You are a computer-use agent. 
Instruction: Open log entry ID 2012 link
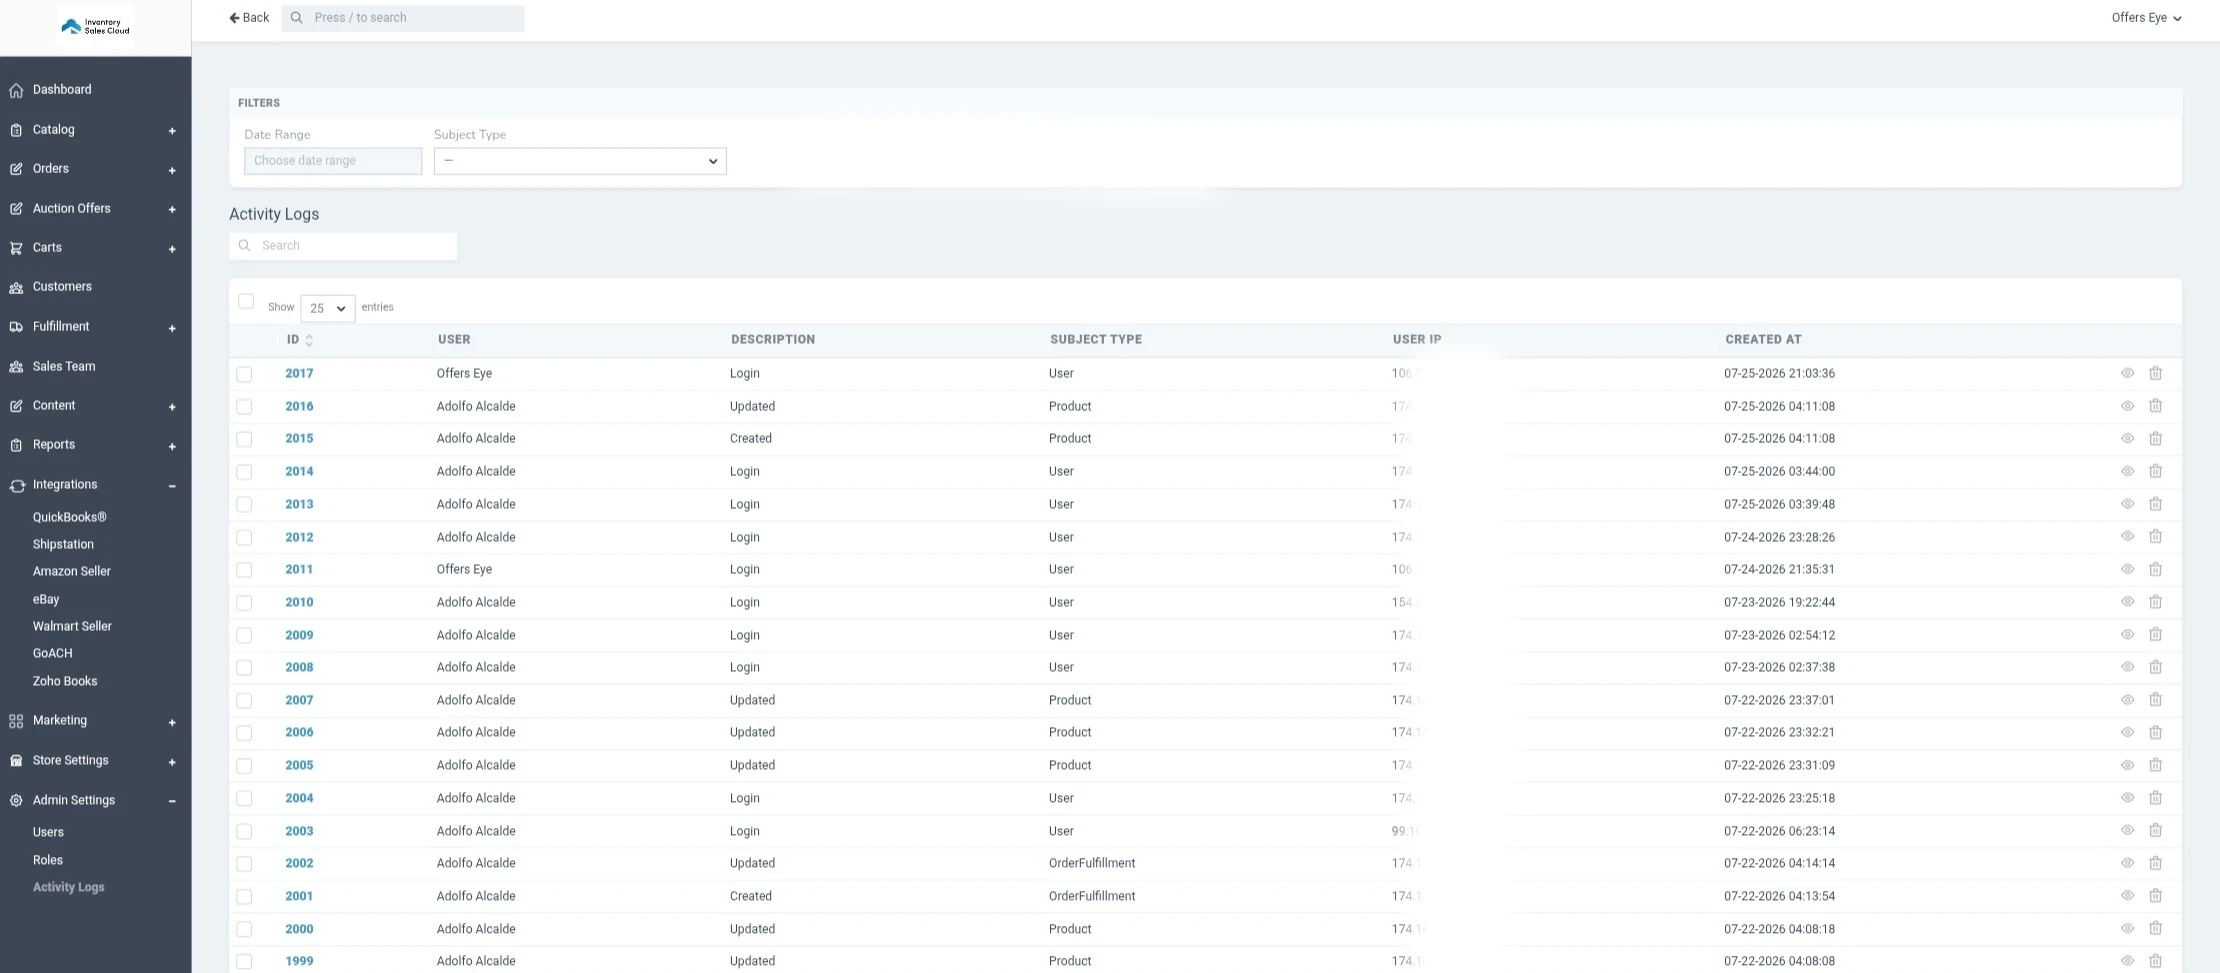point(299,537)
